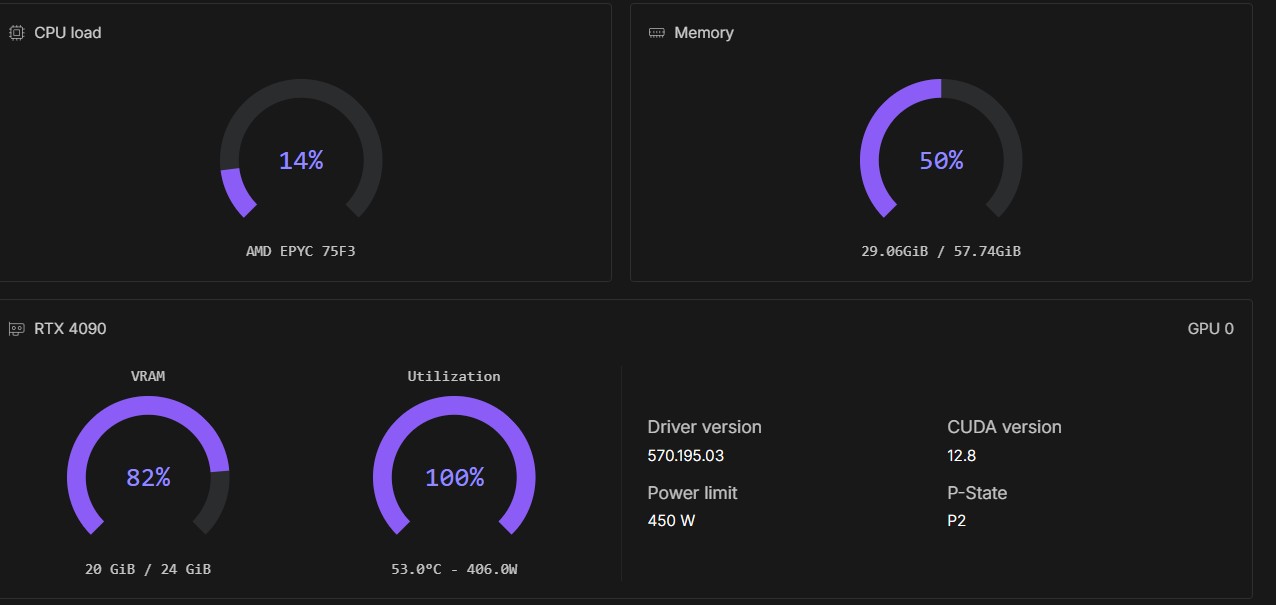
Task: Click the Memory gauge showing 50%
Action: [941, 148]
